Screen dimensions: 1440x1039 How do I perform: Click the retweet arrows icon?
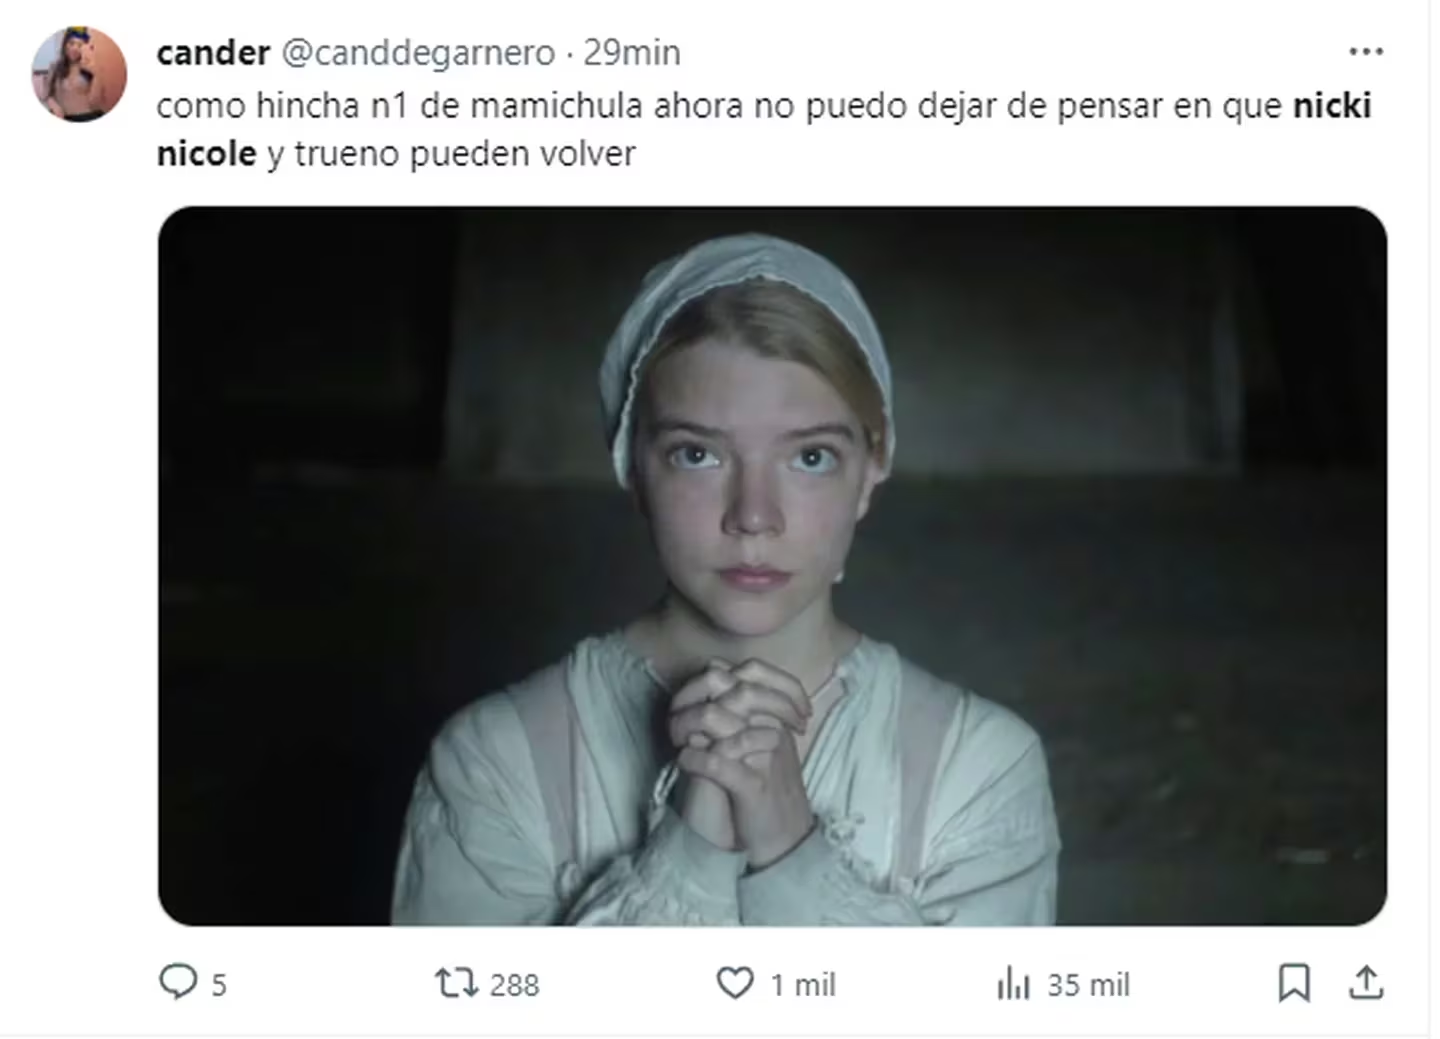(x=456, y=983)
